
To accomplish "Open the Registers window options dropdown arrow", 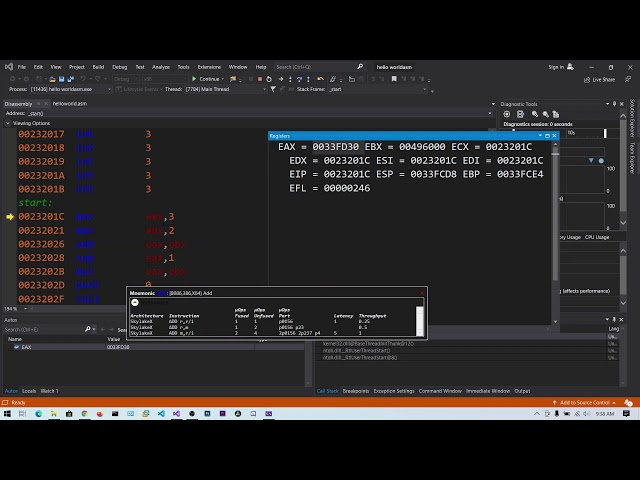I will click(540, 136).
